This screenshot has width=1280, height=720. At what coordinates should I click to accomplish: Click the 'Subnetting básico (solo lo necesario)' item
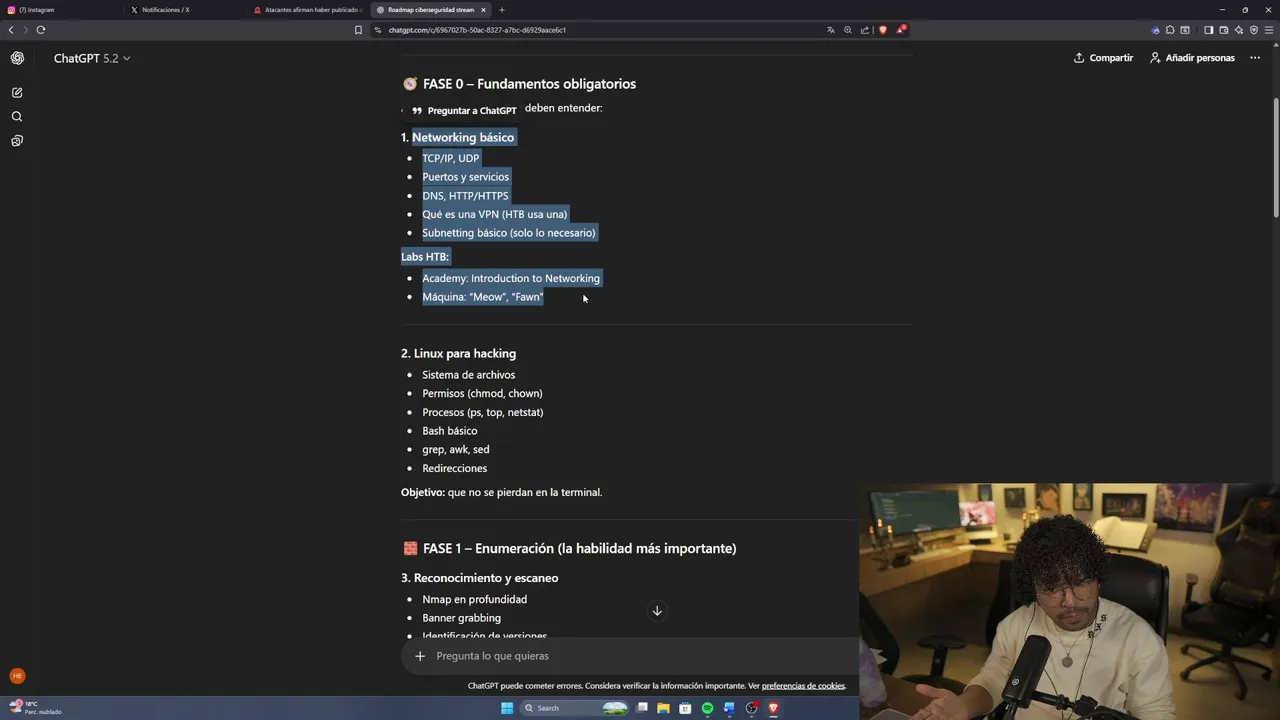point(508,233)
